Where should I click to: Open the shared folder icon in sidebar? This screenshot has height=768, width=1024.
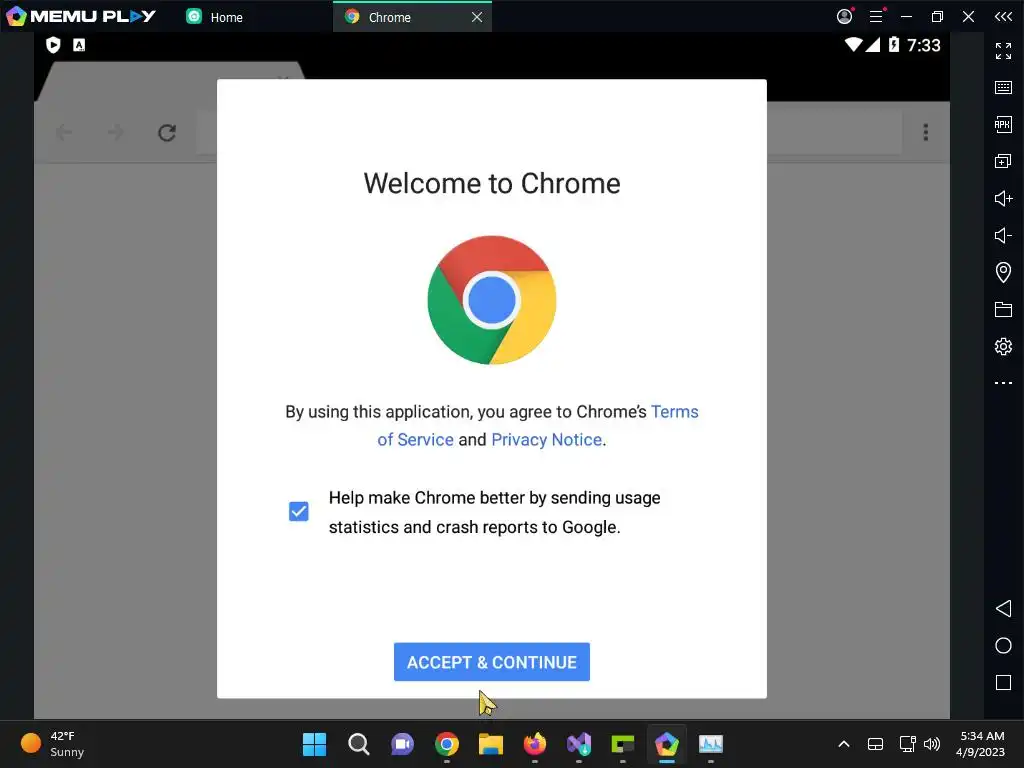point(1003,310)
